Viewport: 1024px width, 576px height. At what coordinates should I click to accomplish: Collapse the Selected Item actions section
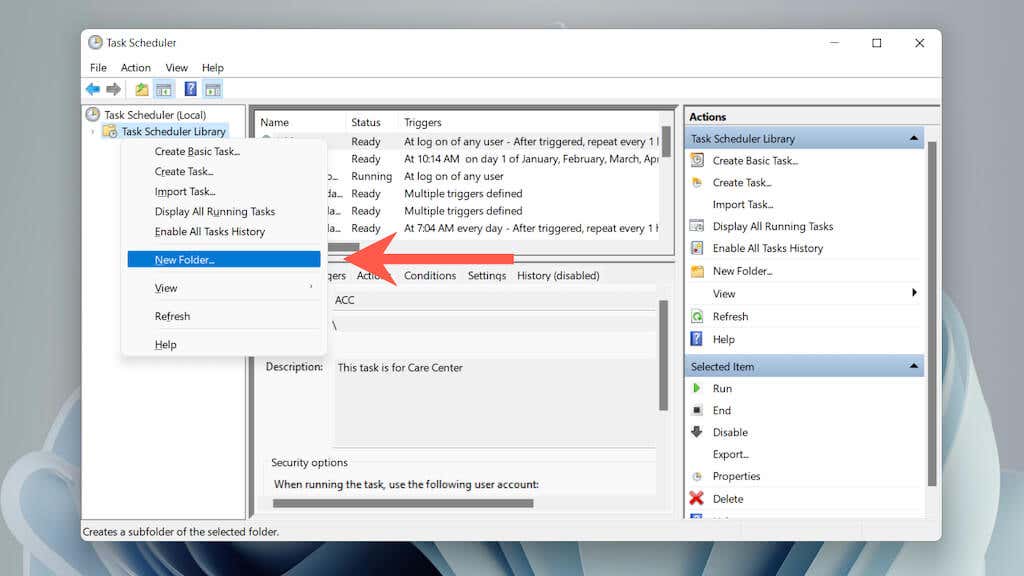(x=914, y=366)
